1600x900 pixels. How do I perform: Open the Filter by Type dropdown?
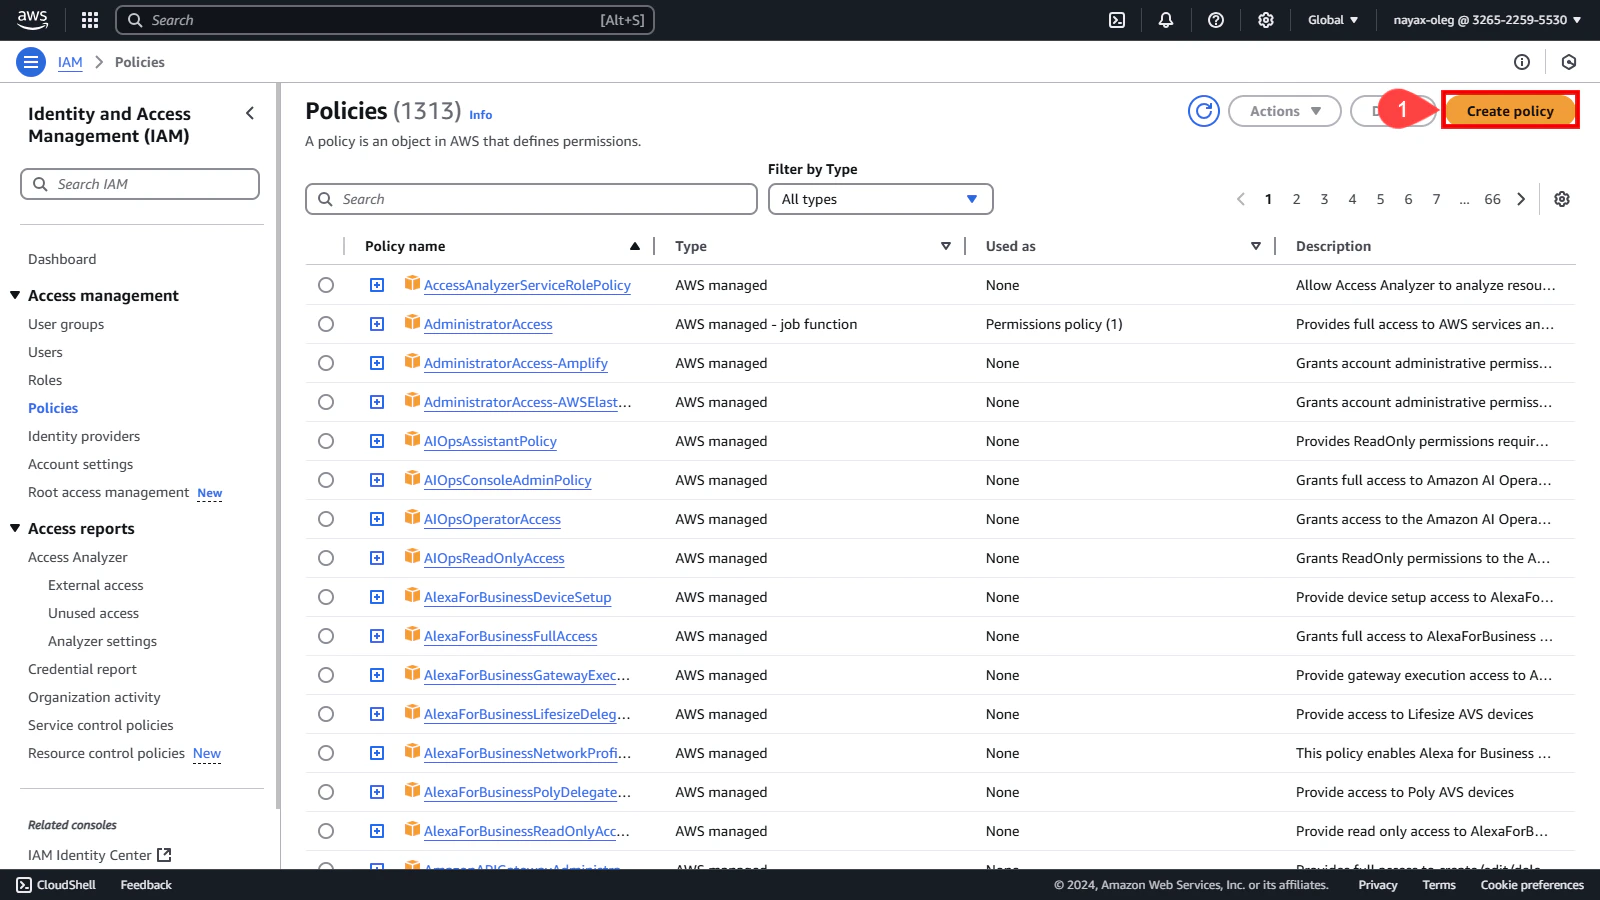coord(880,199)
